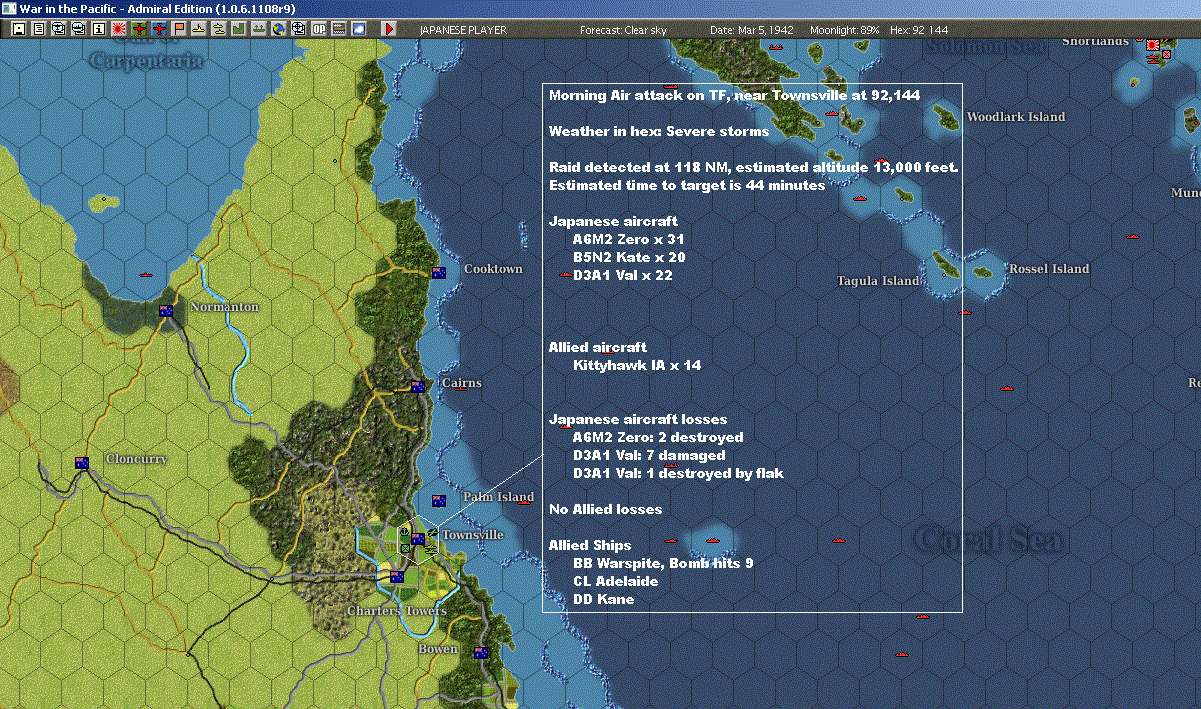Select the Cooktown base flag
Screen dimensions: 1201x709
(438, 272)
